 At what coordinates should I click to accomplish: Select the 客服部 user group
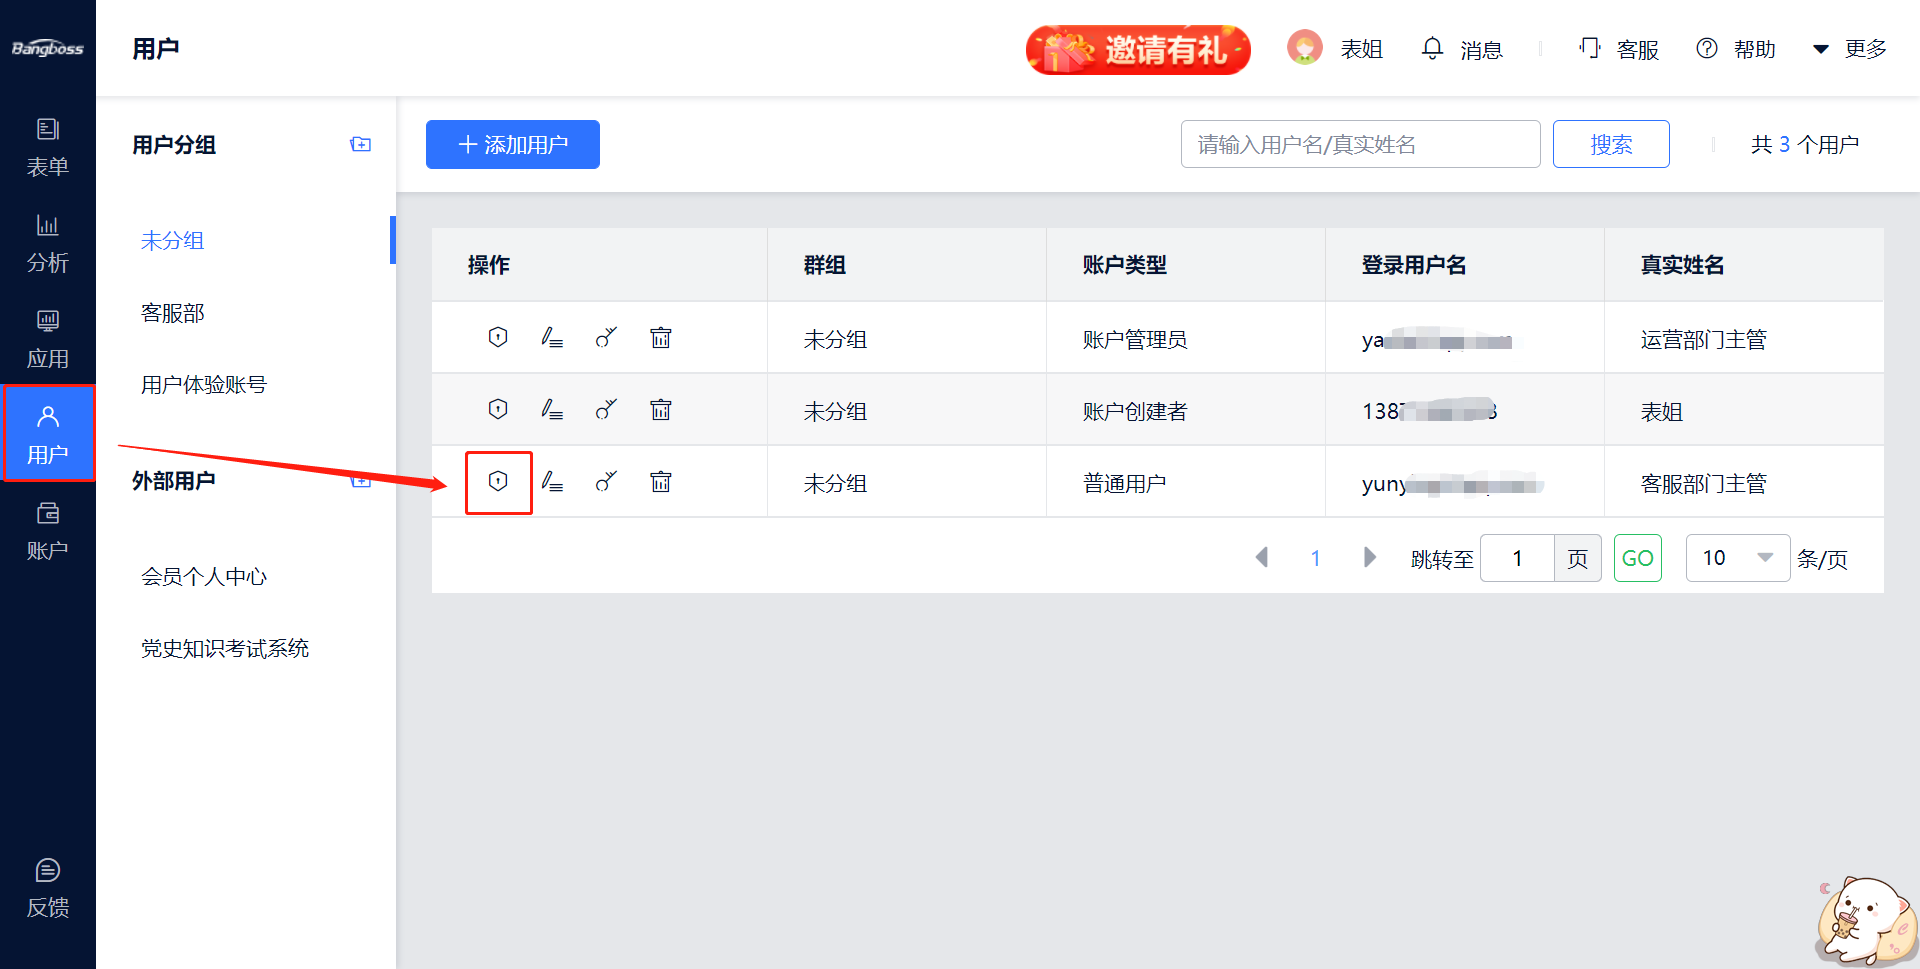click(x=173, y=313)
